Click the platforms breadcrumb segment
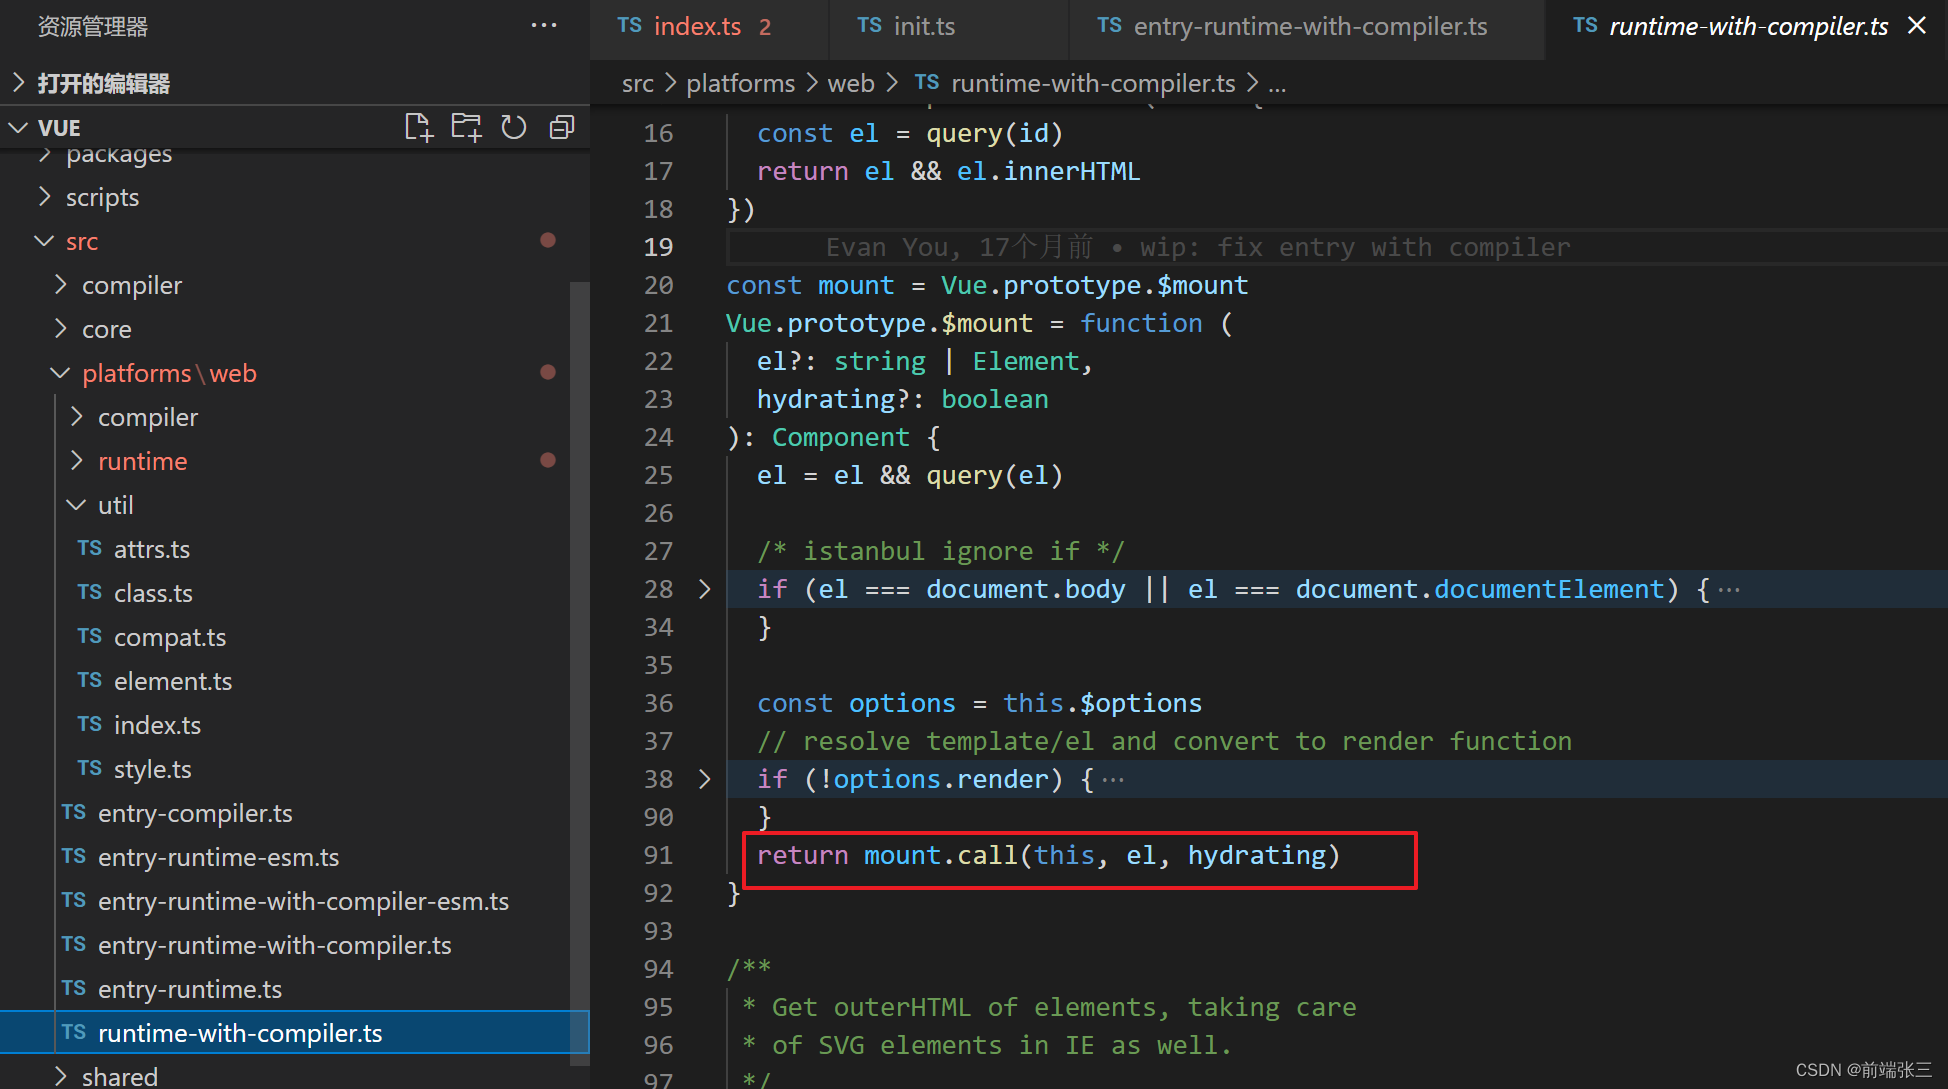Viewport: 1948px width, 1089px height. click(741, 83)
